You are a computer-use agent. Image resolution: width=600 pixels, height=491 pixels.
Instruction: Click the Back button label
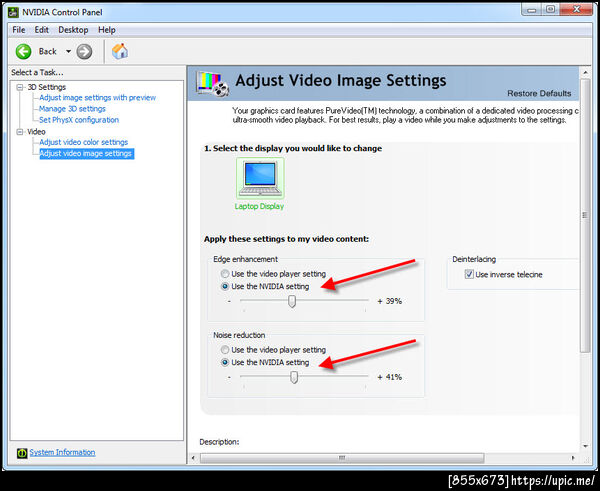pyautogui.click(x=47, y=51)
